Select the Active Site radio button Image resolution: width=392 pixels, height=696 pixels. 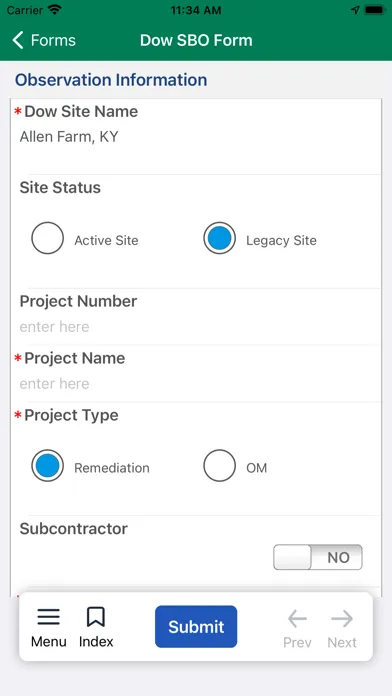48,238
